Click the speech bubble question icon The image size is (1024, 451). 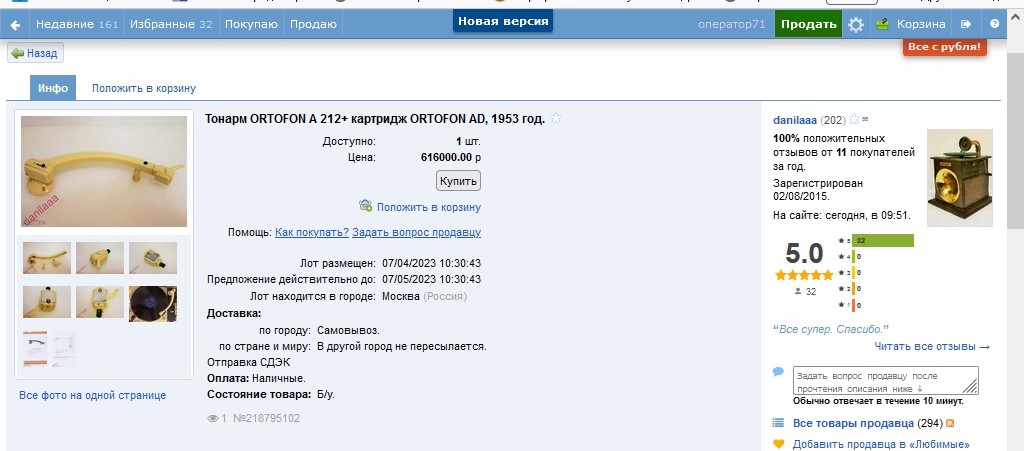point(779,372)
